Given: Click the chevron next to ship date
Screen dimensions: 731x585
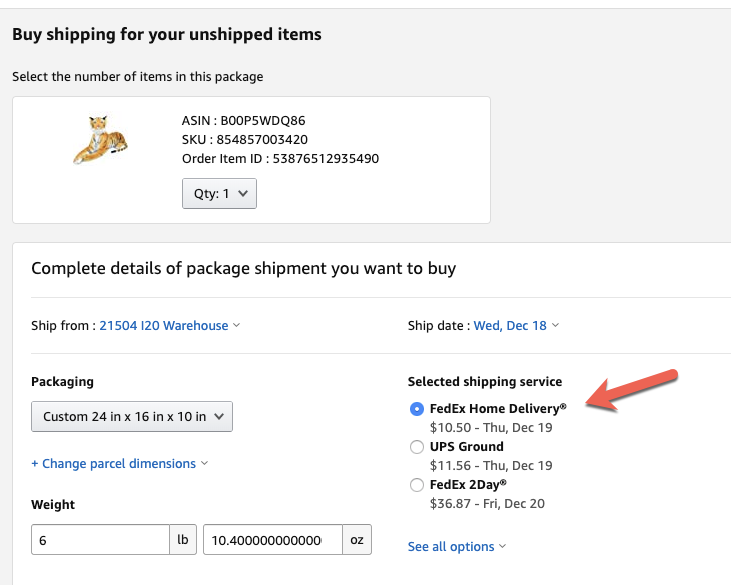Looking at the screenshot, I should click(555, 325).
